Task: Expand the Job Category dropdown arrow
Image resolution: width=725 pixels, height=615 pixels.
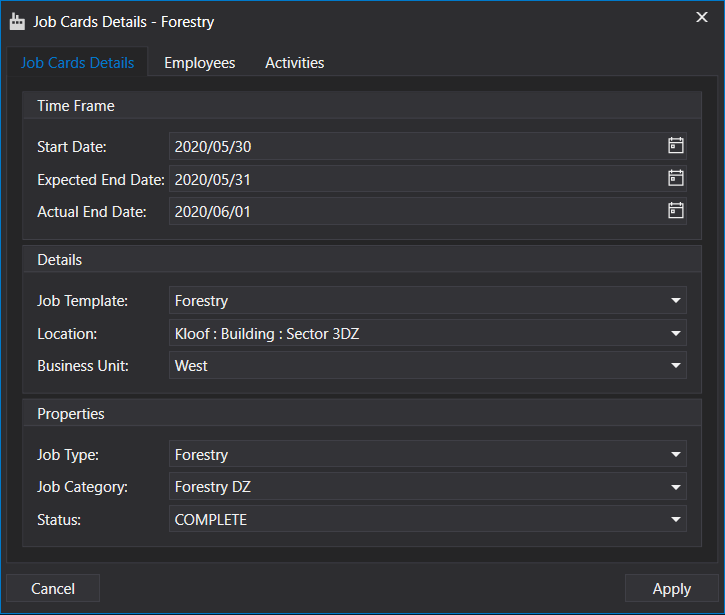Action: tap(676, 487)
